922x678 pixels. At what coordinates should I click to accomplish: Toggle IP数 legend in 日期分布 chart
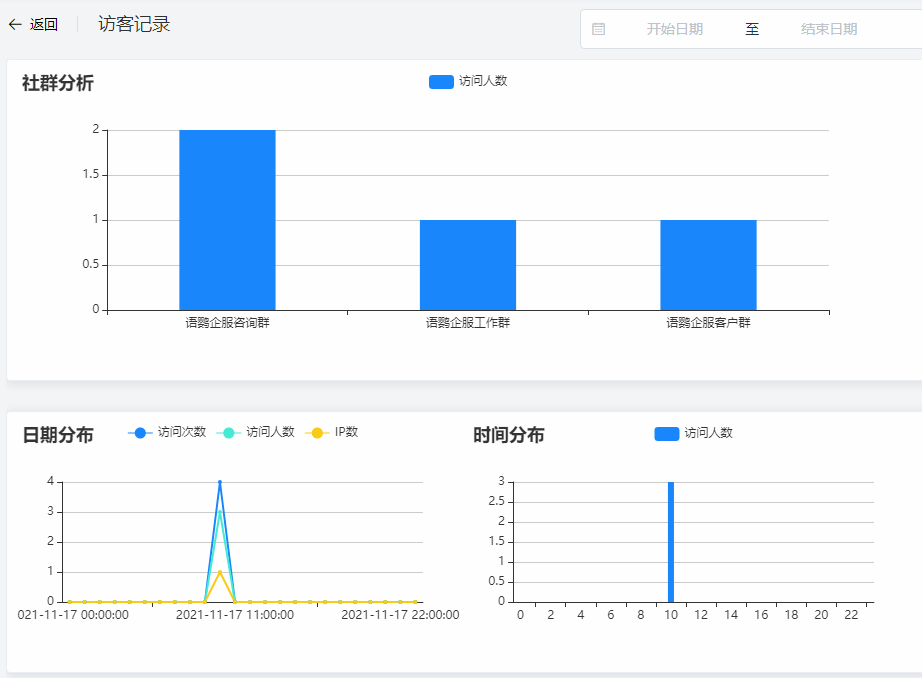334,432
